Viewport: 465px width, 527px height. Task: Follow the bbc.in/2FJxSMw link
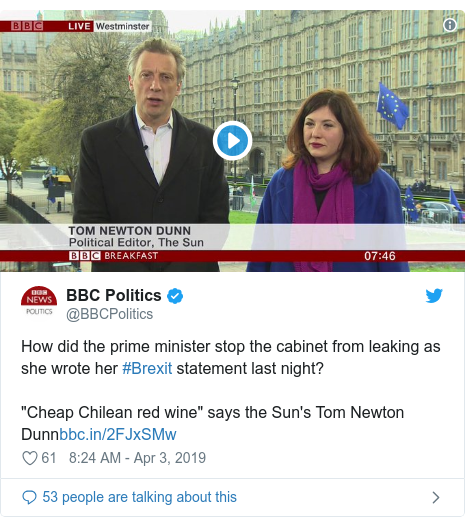click(118, 434)
